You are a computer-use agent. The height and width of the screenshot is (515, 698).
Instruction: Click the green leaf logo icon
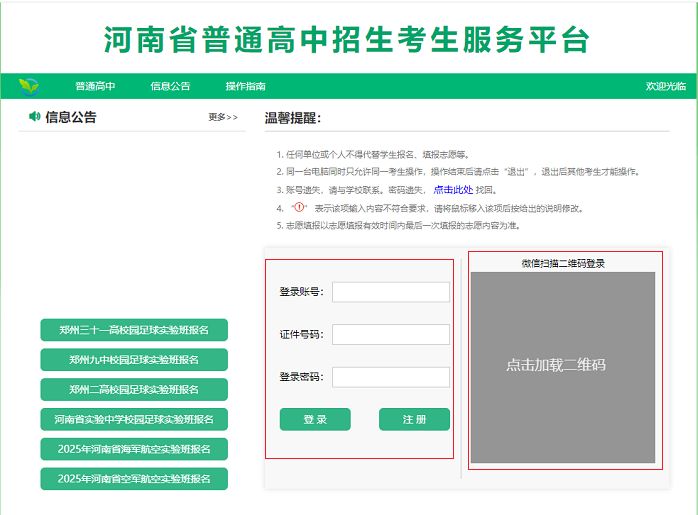[x=29, y=86]
